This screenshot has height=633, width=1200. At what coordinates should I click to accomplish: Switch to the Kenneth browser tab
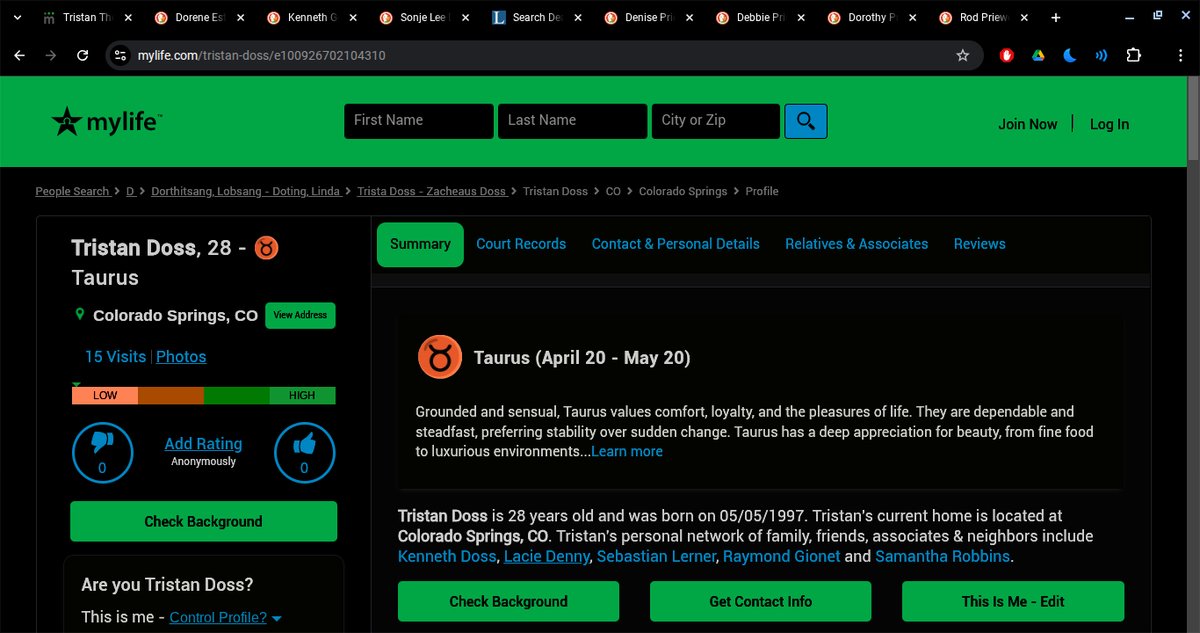click(x=312, y=17)
